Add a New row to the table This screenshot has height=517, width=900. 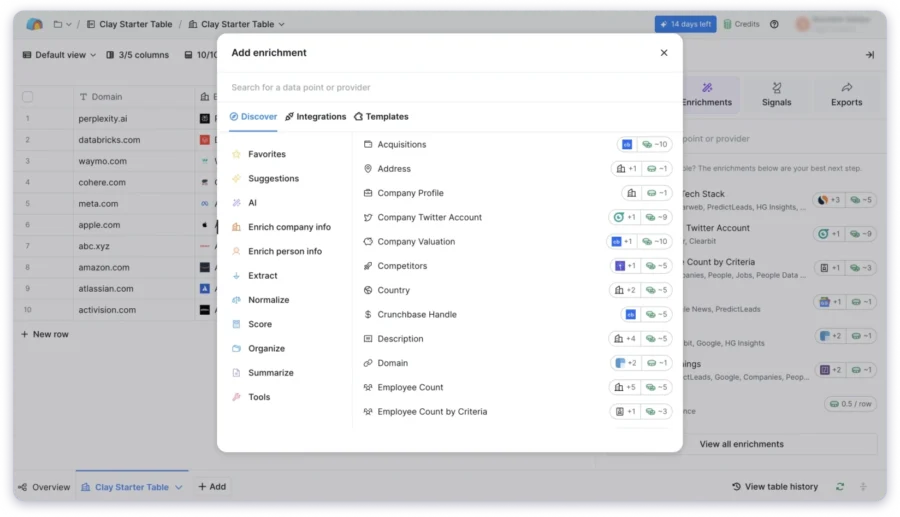[45, 334]
